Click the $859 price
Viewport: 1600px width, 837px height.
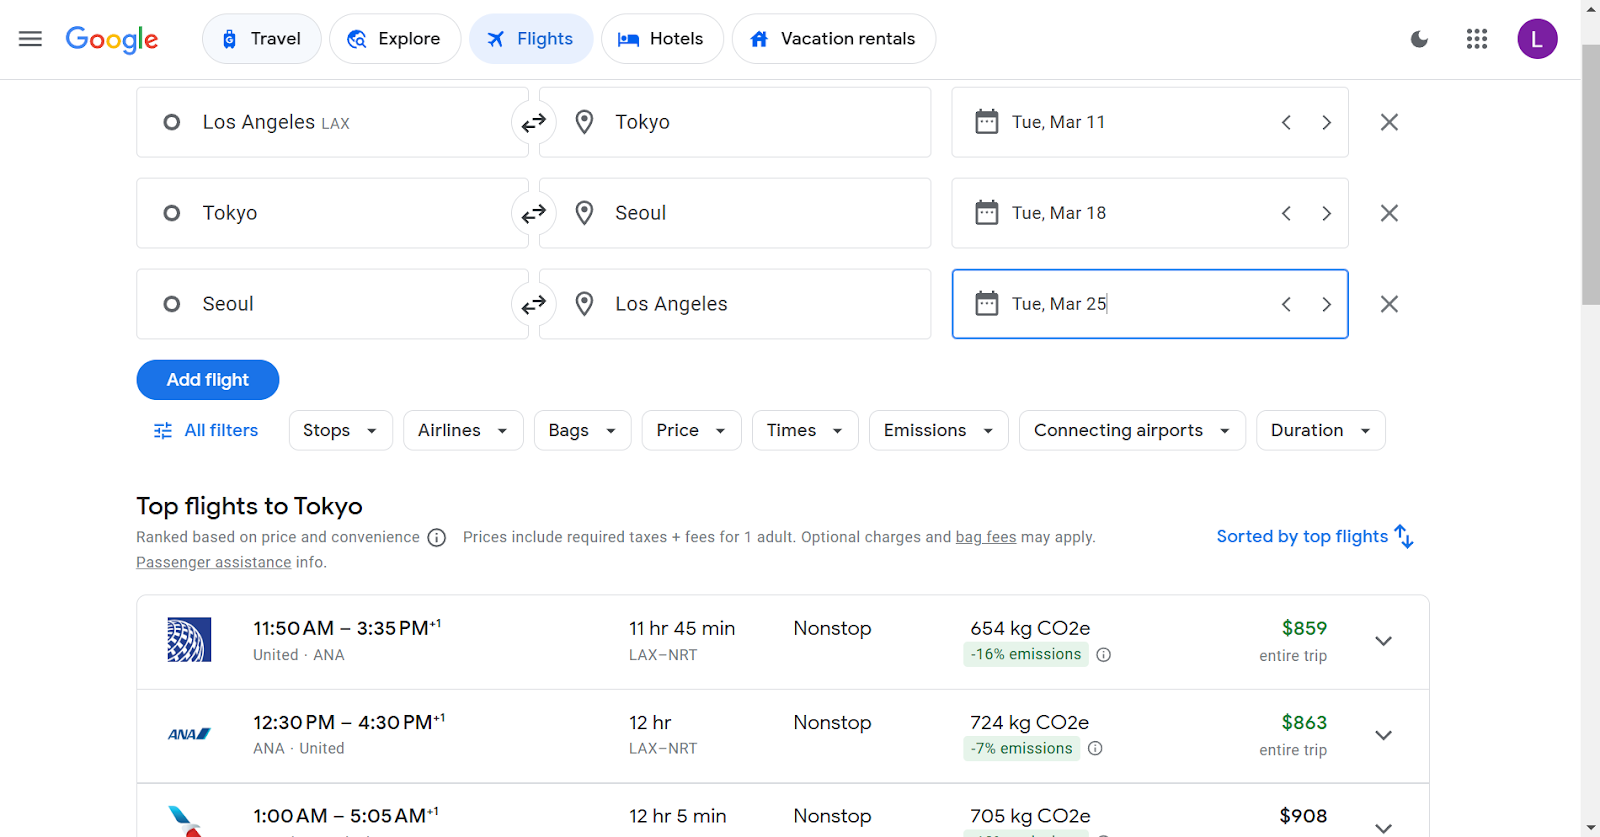[x=1304, y=628]
